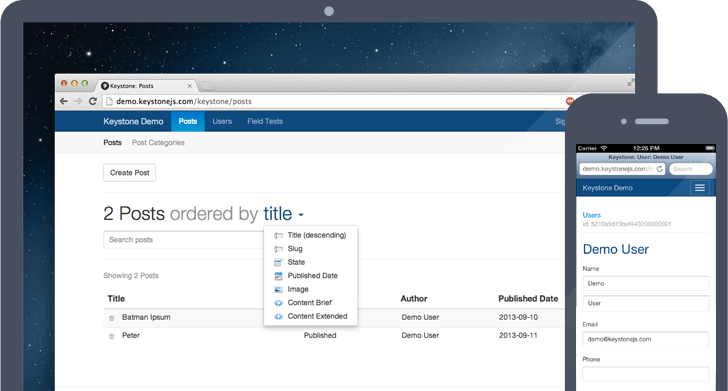Click the Published Date column header
The height and width of the screenshot is (391, 728).
tap(528, 299)
